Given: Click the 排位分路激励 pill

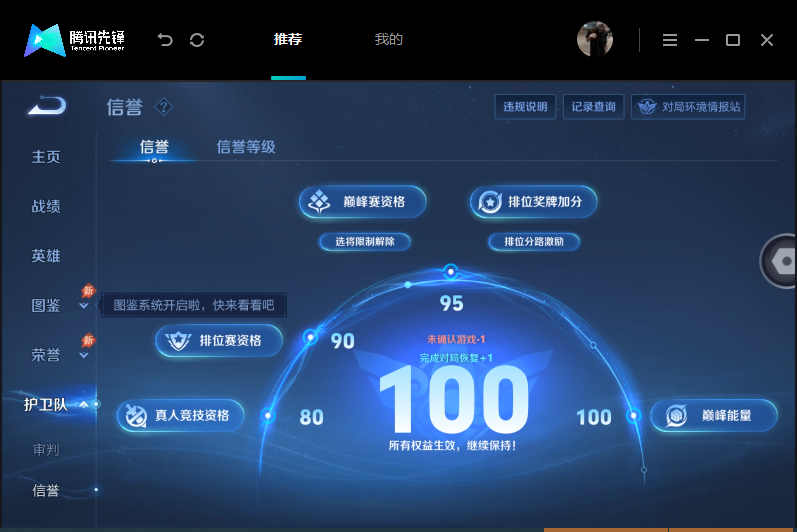Looking at the screenshot, I should pyautogui.click(x=534, y=241).
